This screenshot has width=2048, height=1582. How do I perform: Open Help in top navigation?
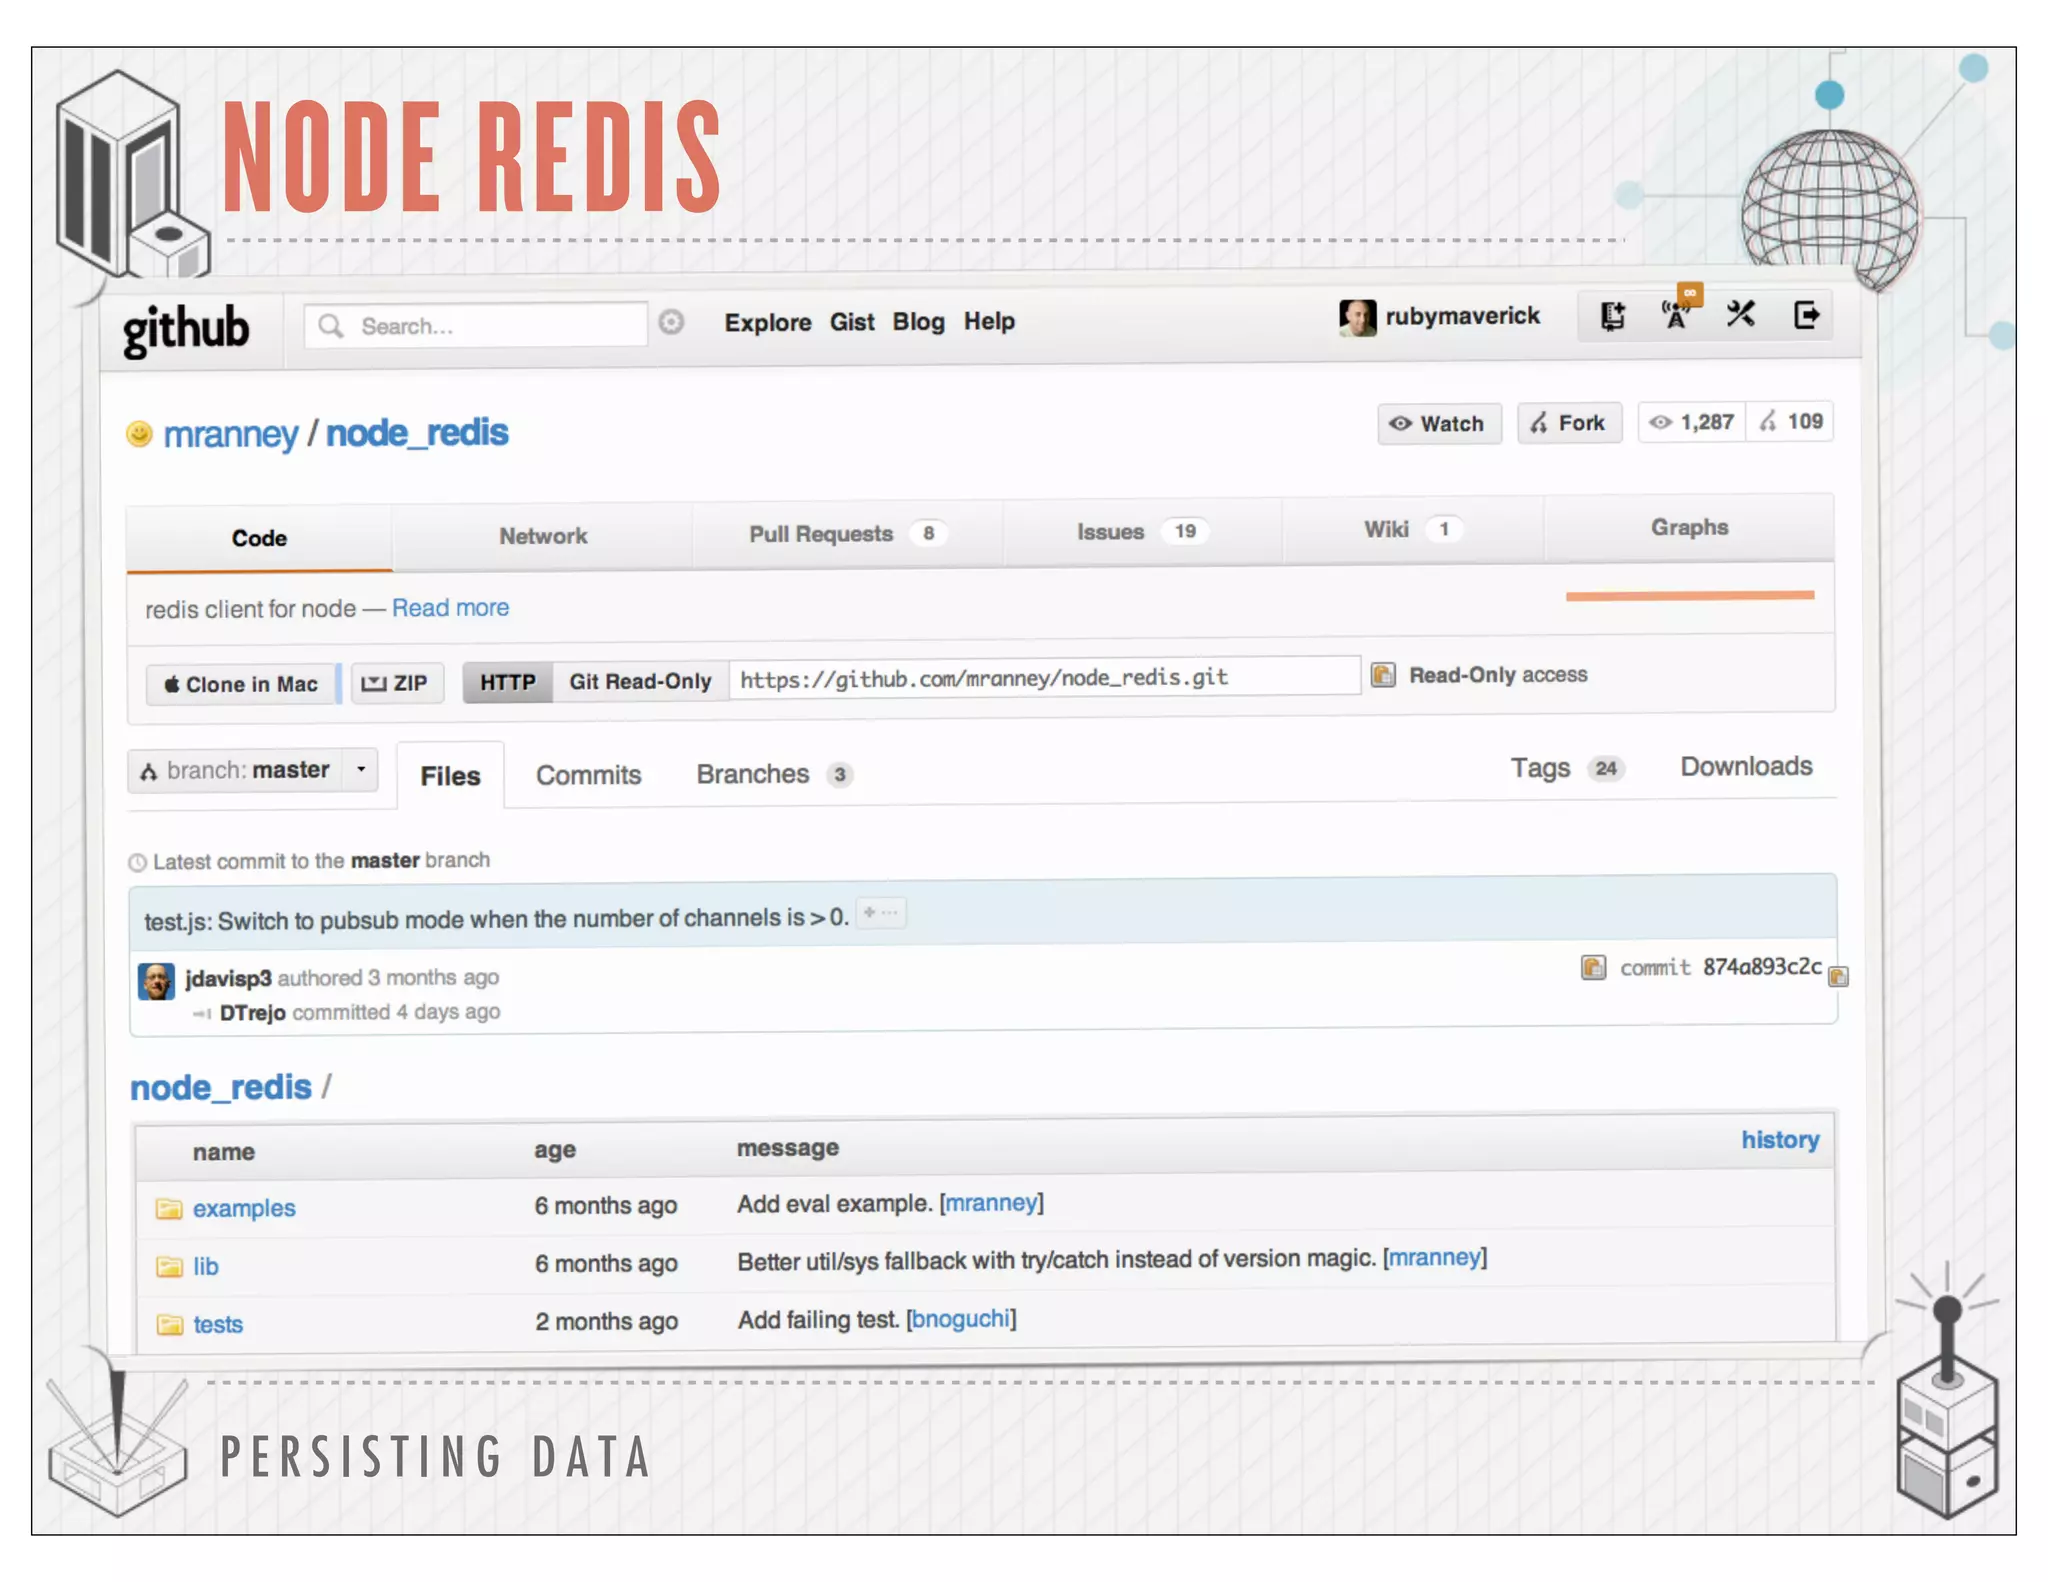[x=989, y=321]
